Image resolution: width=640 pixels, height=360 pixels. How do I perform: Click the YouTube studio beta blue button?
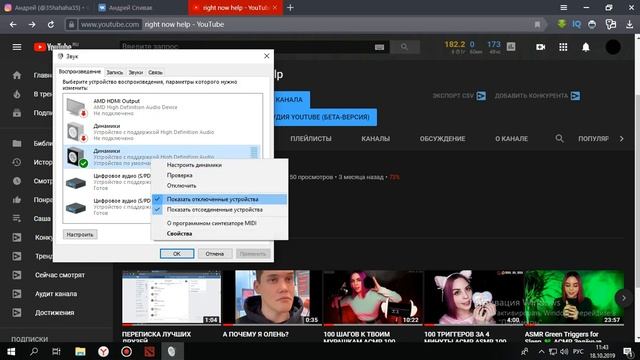[325, 117]
